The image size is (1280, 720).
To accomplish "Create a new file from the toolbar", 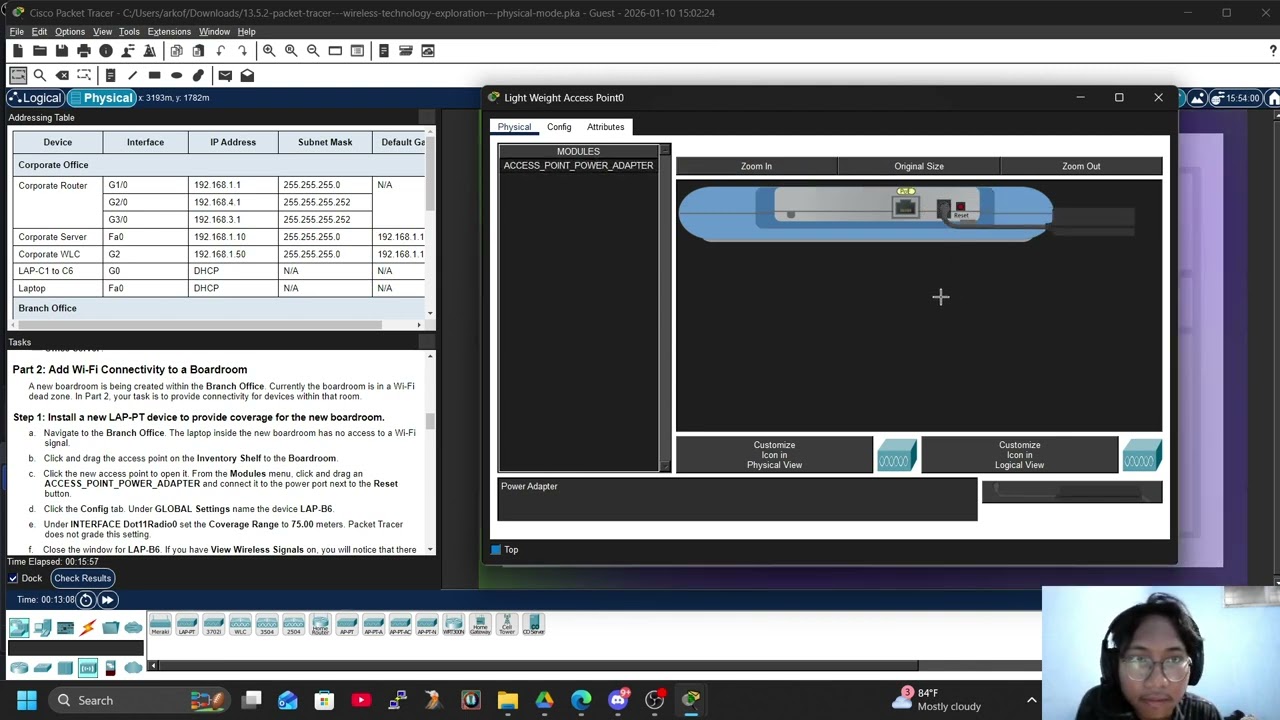I will (x=17, y=51).
